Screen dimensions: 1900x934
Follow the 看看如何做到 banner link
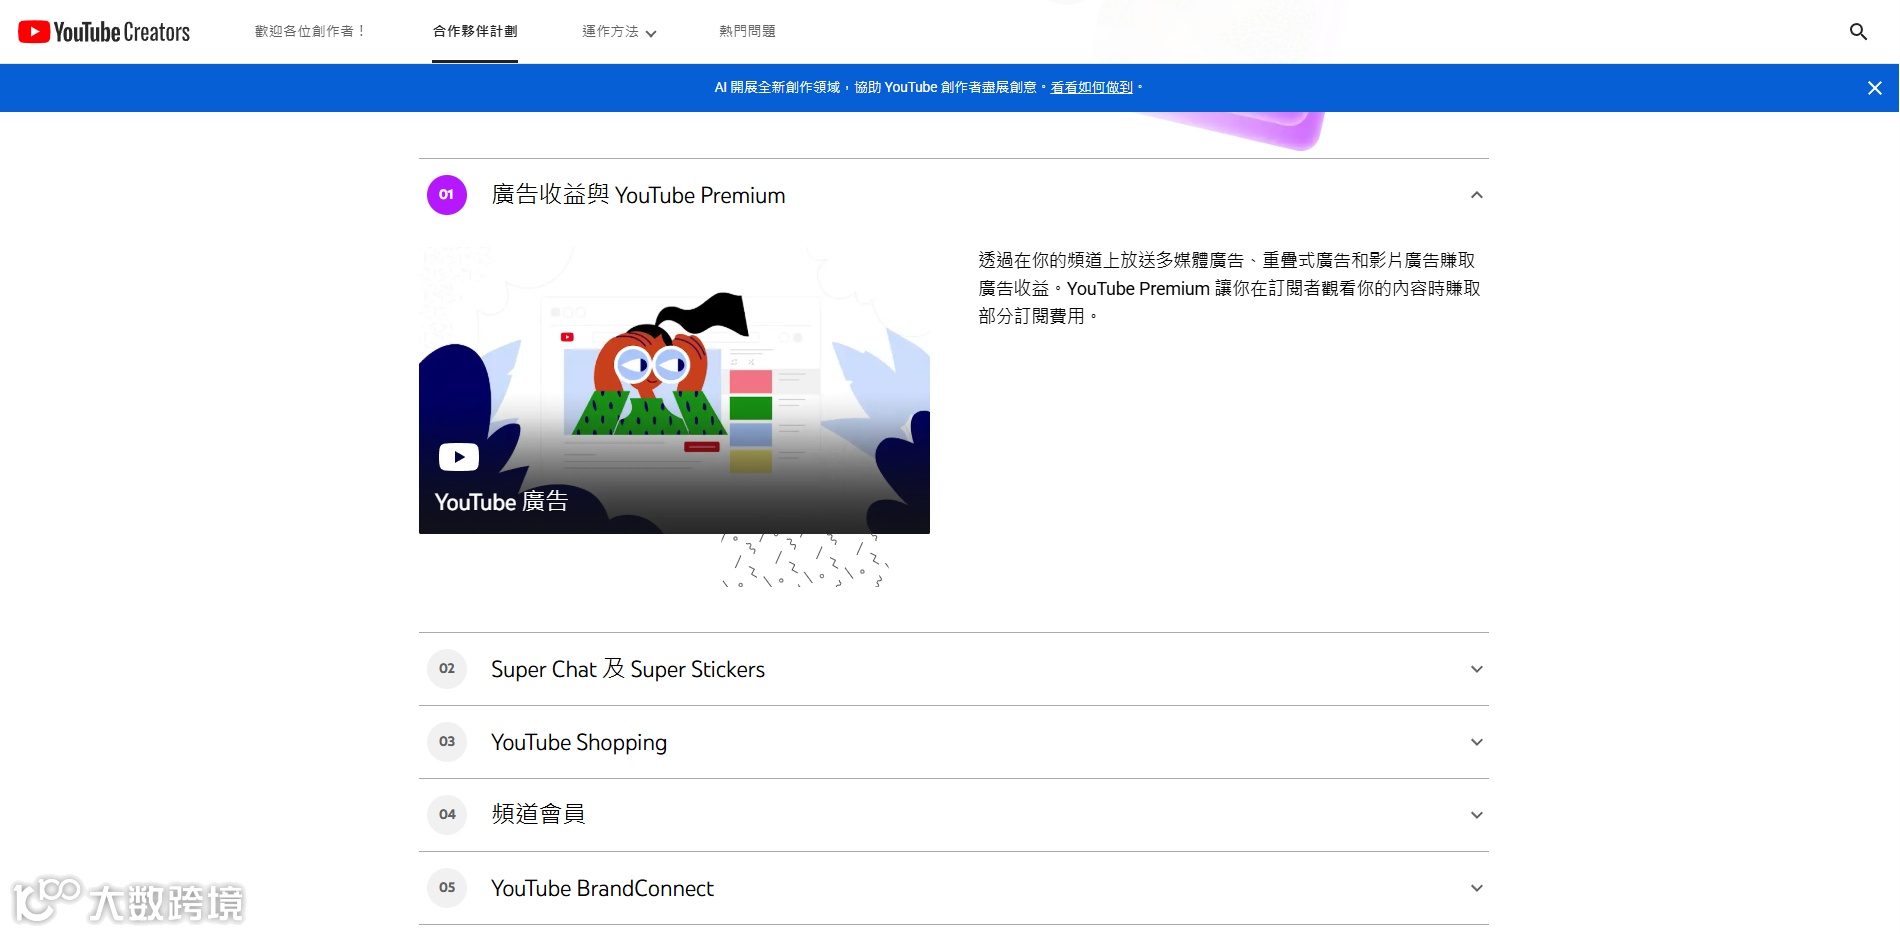coord(1091,88)
